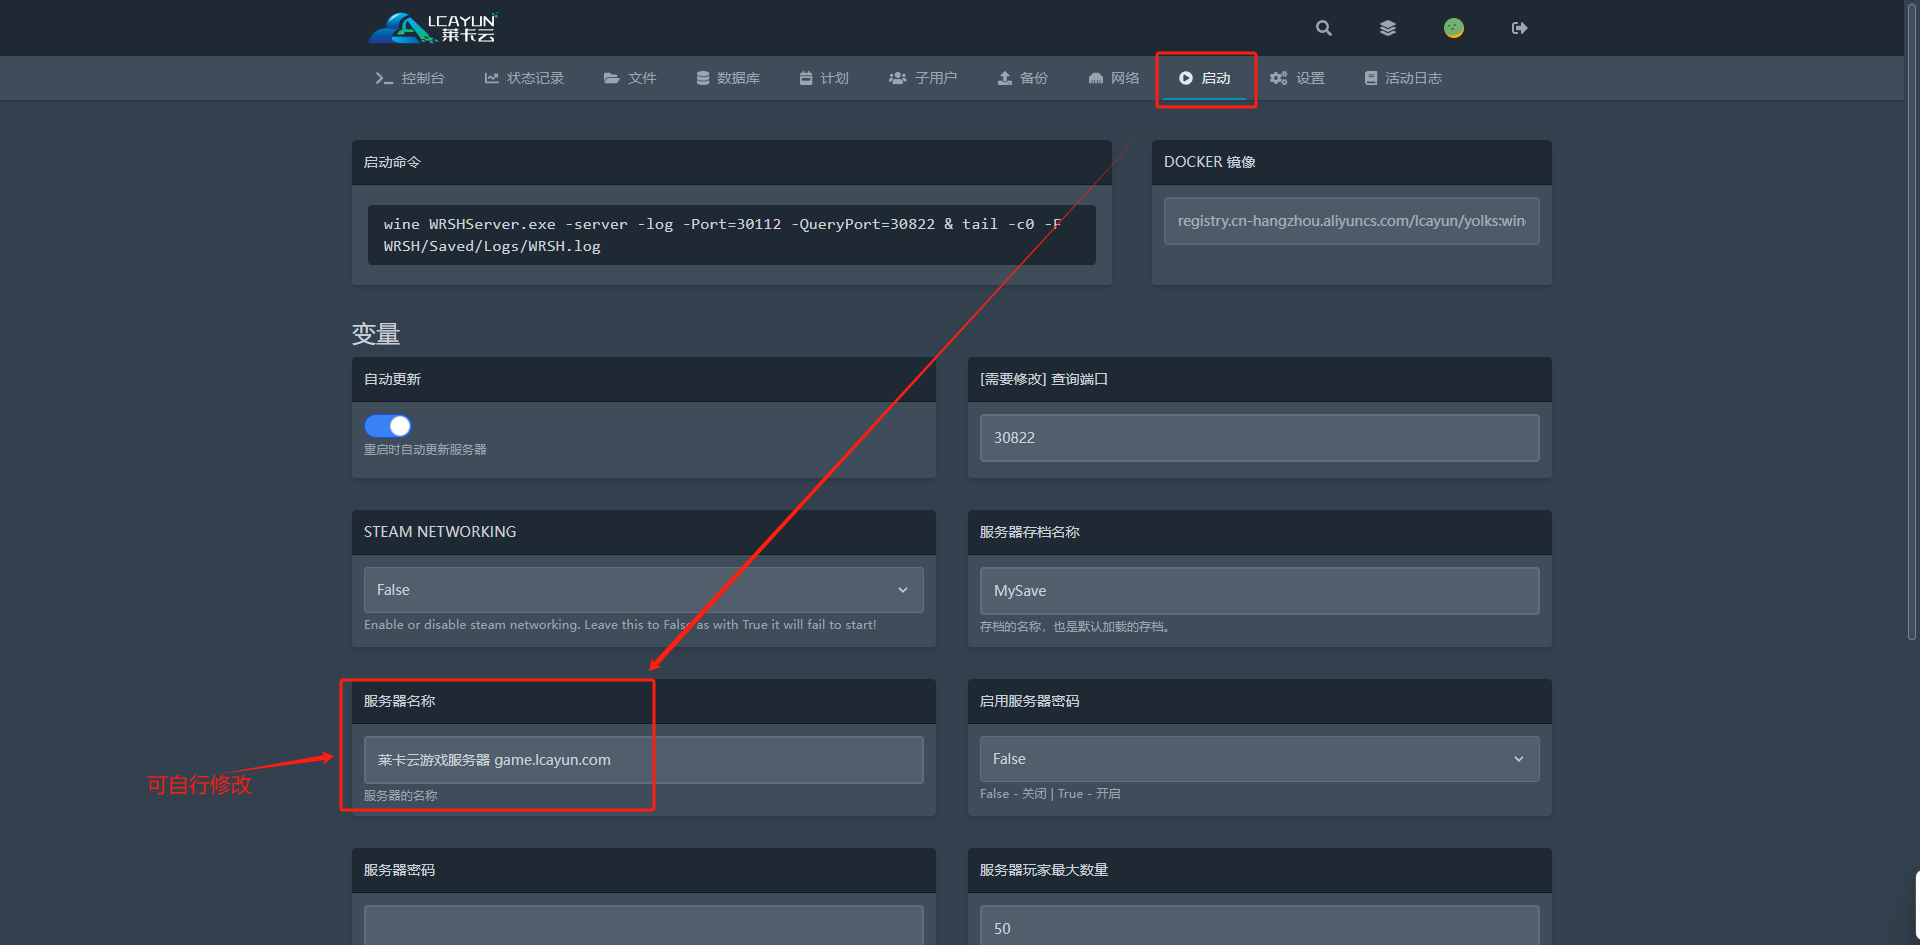Screen dimensions: 1920x945
Task: Click the folder icon beside 文件
Action: tap(611, 78)
